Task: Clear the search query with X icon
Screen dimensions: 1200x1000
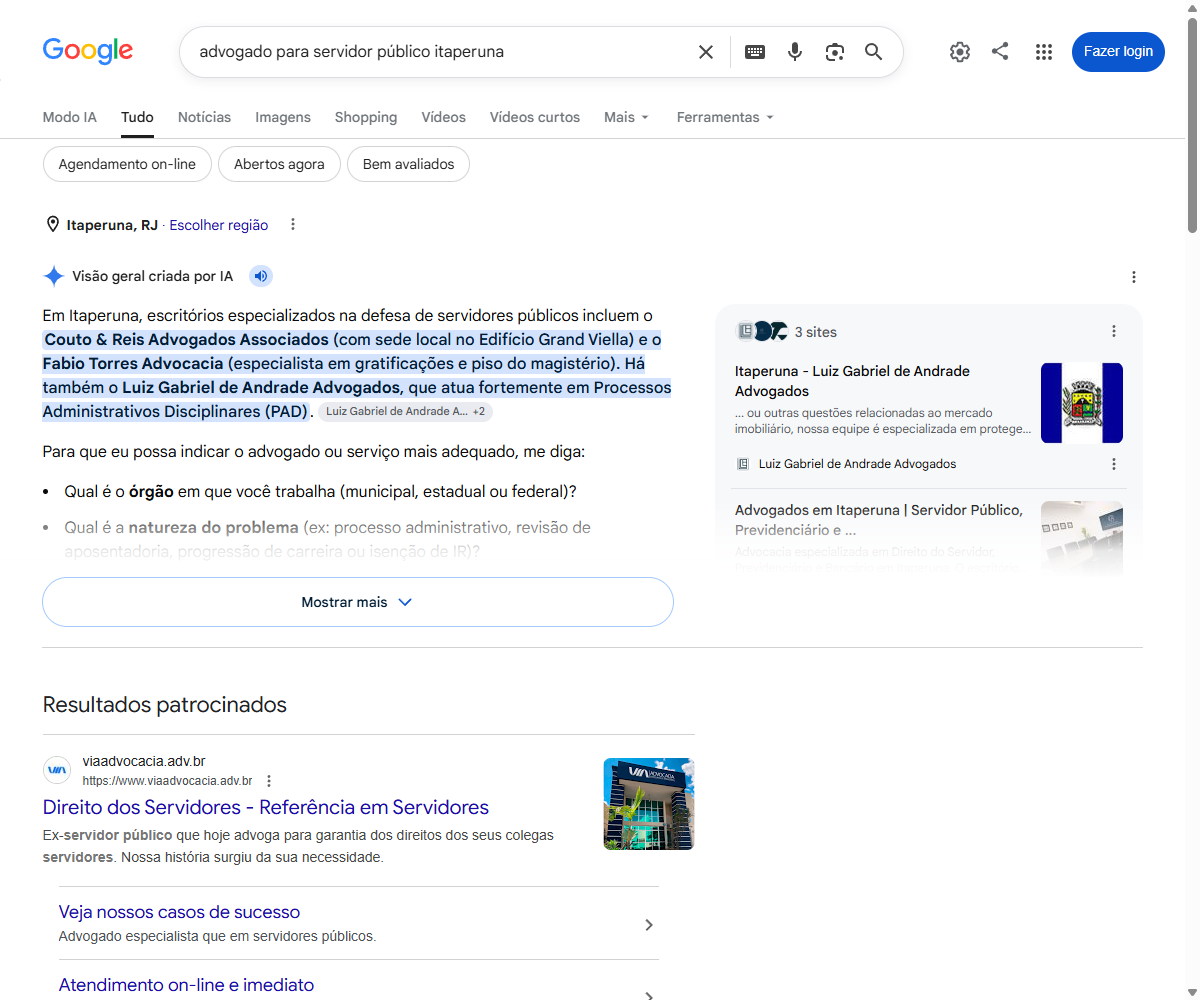Action: [706, 52]
